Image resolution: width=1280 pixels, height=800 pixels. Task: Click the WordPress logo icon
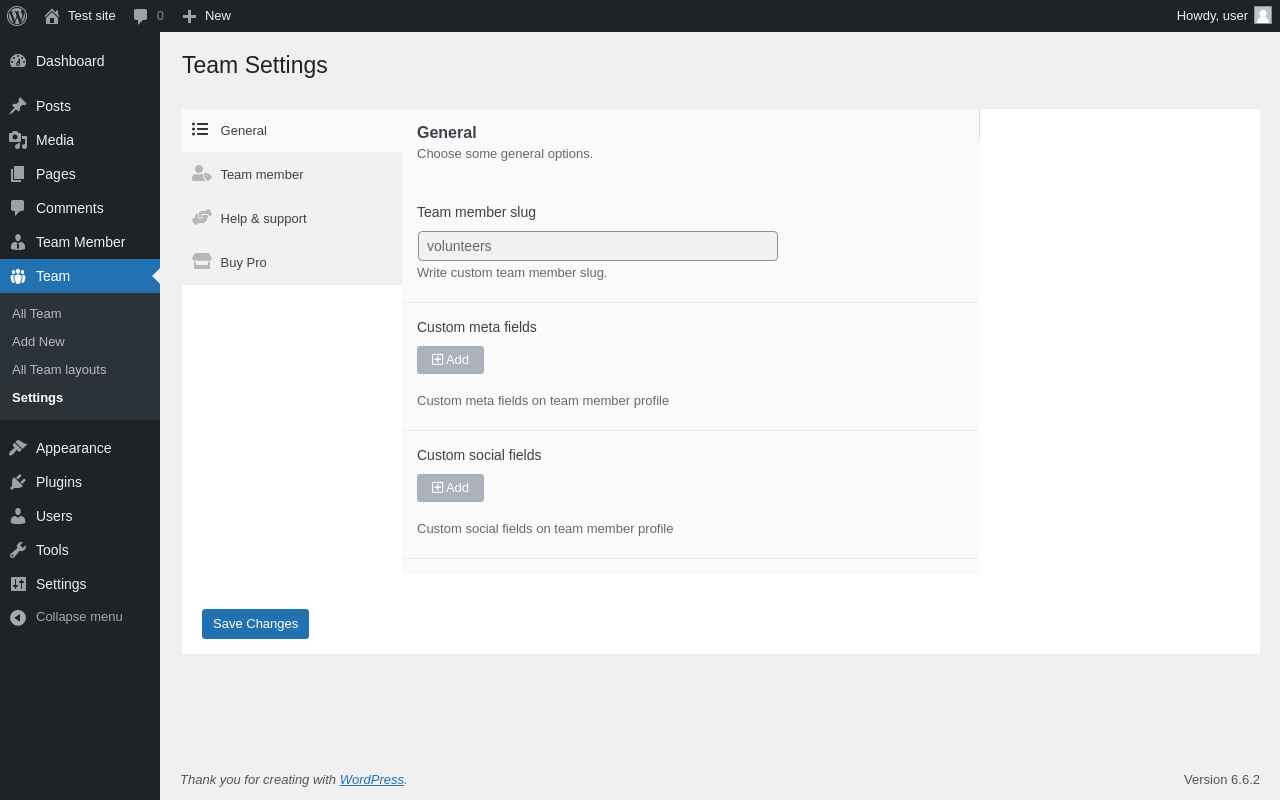click(17, 16)
